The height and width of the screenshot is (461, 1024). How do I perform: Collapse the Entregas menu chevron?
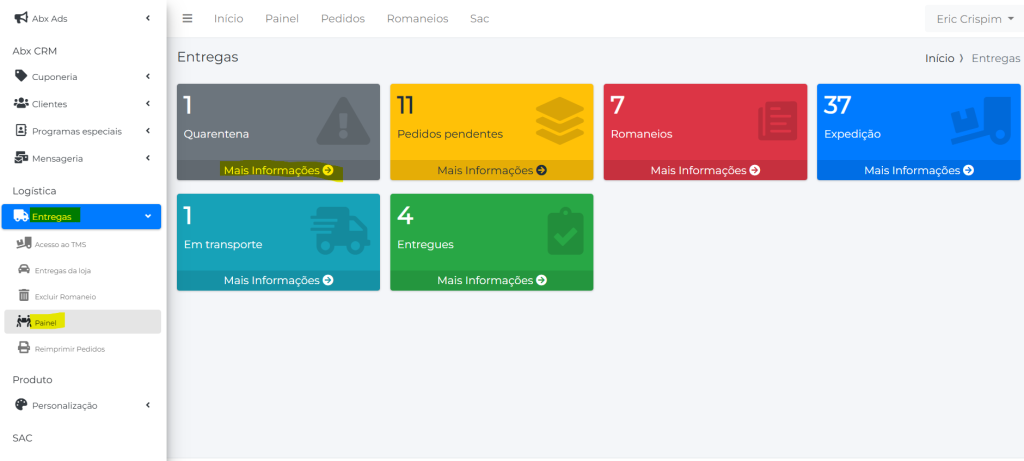tap(147, 216)
